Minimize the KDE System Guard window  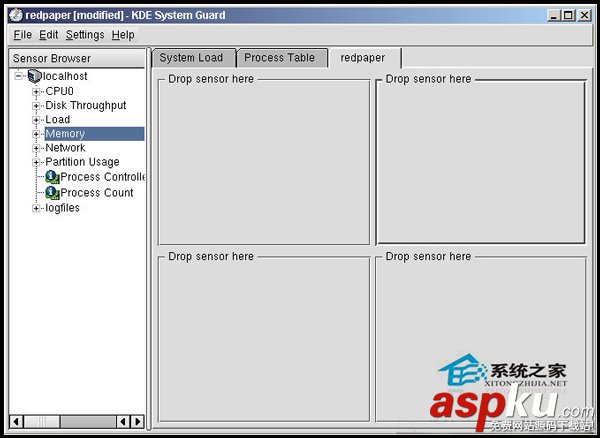[x=553, y=15]
